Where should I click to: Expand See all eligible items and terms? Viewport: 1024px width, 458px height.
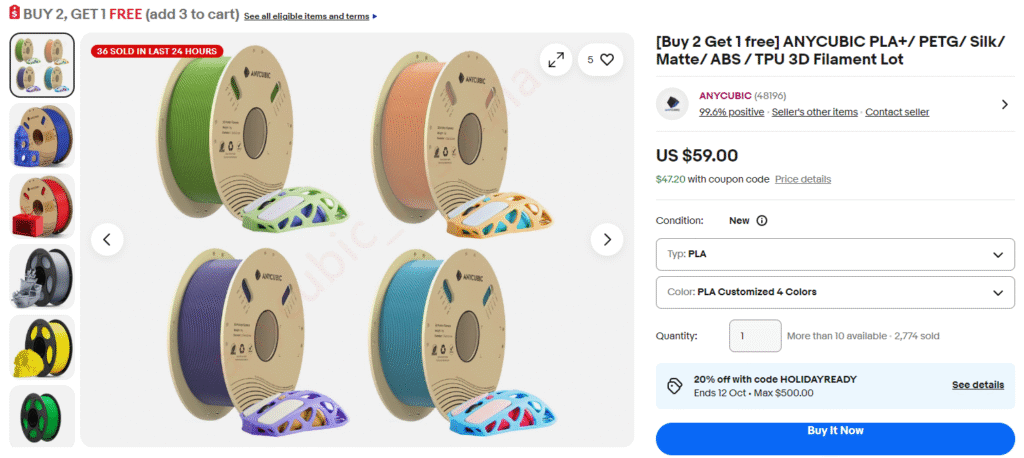click(311, 17)
